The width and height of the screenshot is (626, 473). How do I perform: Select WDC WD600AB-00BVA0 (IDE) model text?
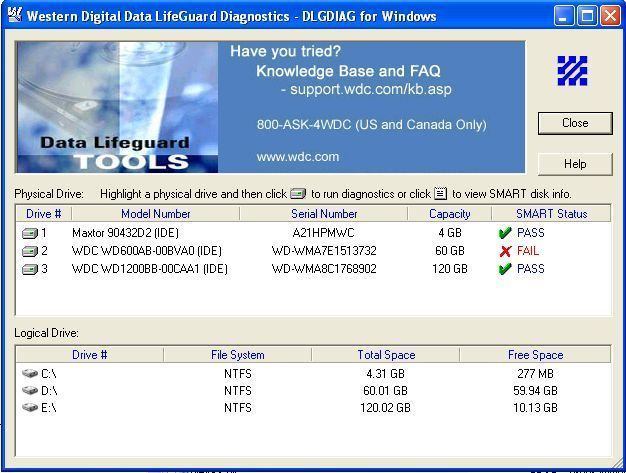pyautogui.click(x=147, y=251)
